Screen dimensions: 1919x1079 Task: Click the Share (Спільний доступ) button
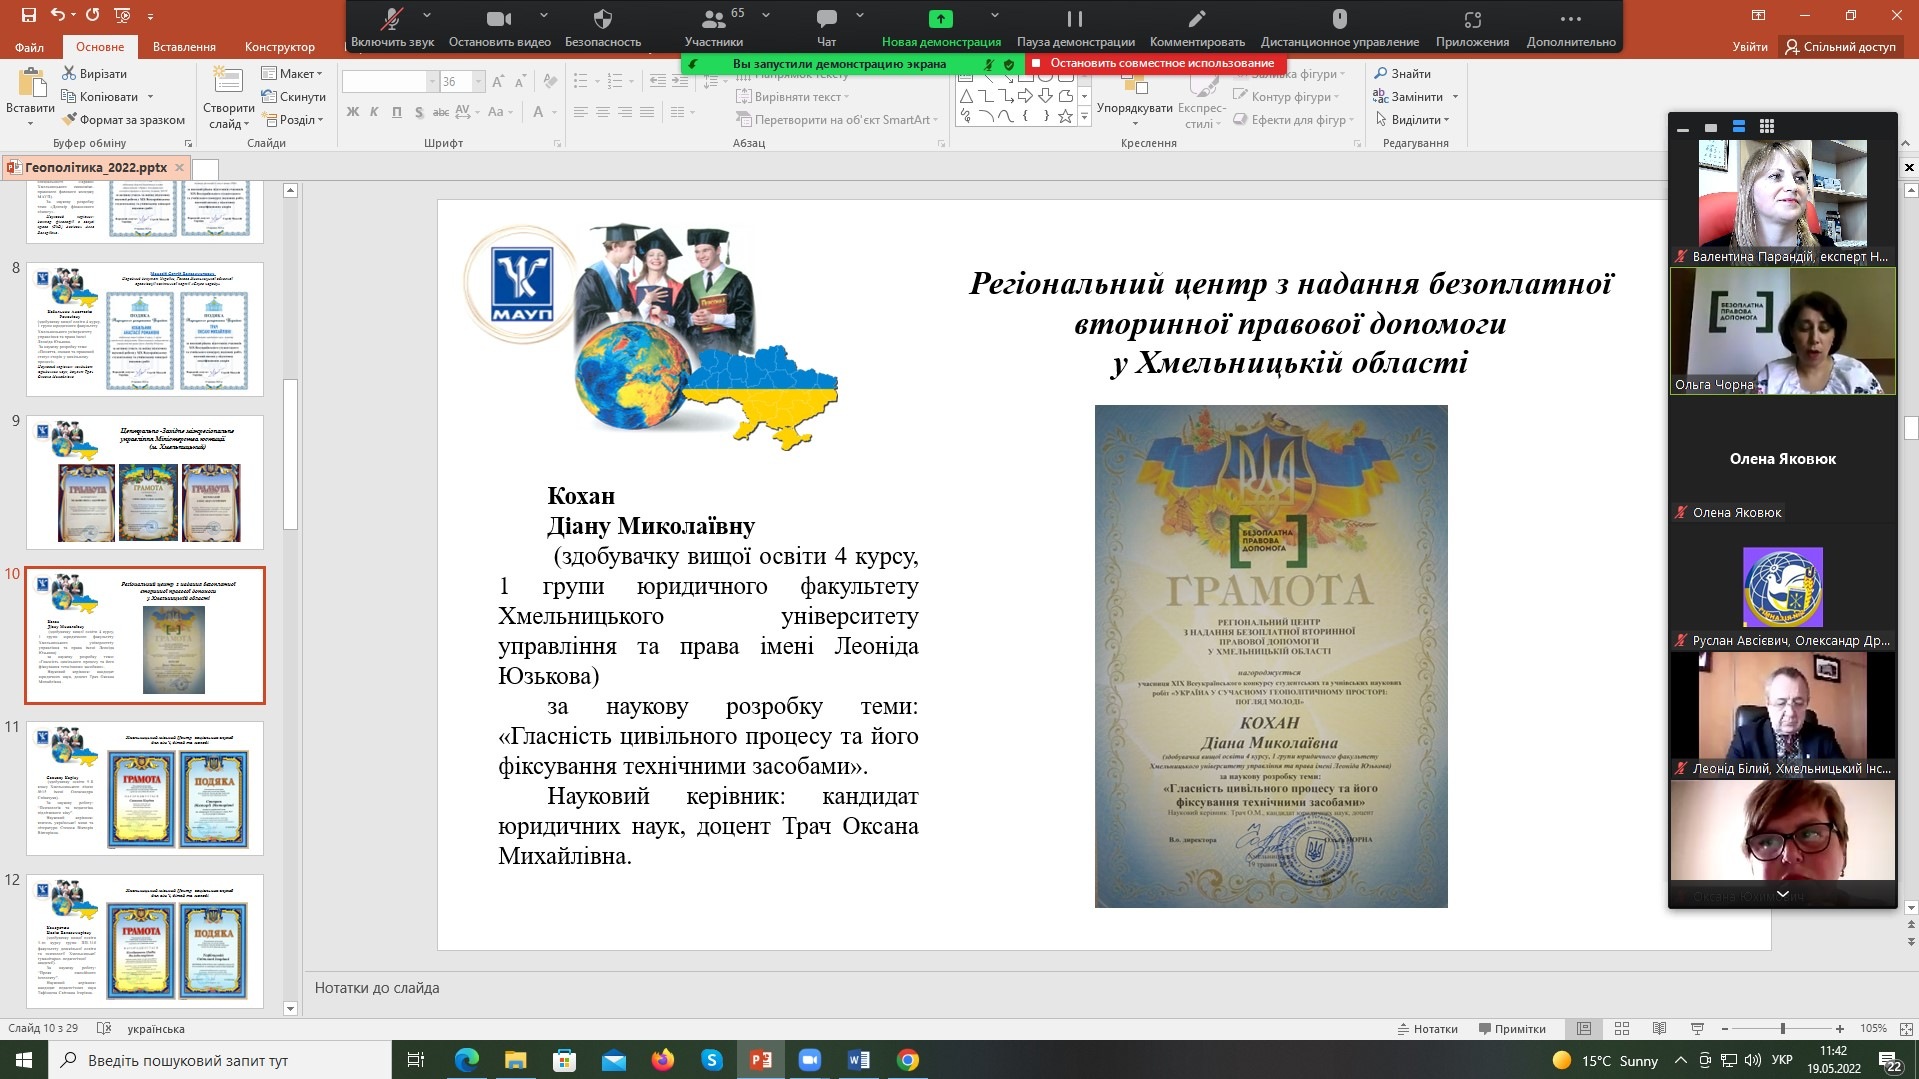point(1840,47)
